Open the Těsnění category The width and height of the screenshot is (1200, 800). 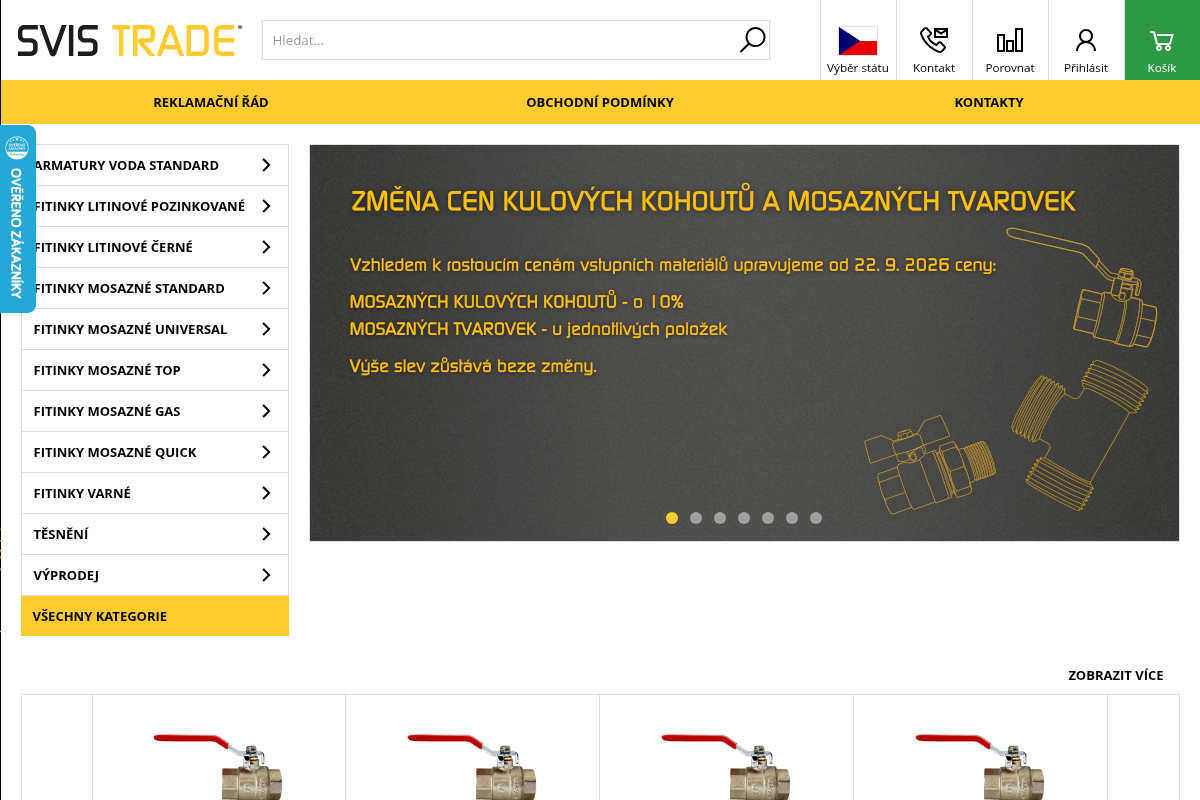(x=155, y=534)
